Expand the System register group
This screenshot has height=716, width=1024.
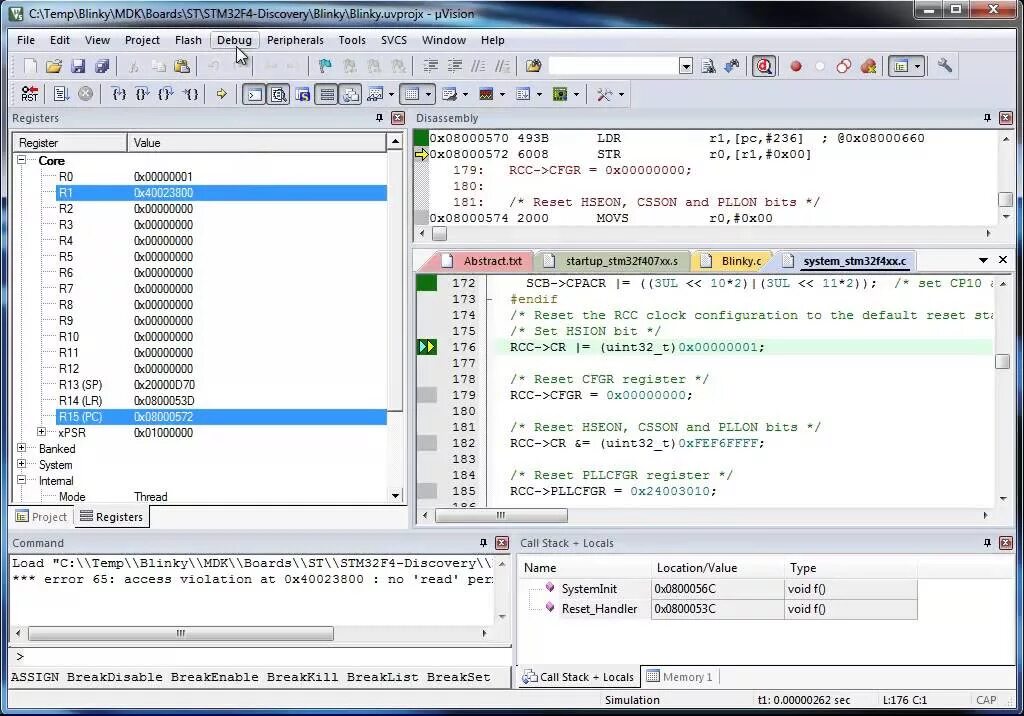[x=22, y=464]
